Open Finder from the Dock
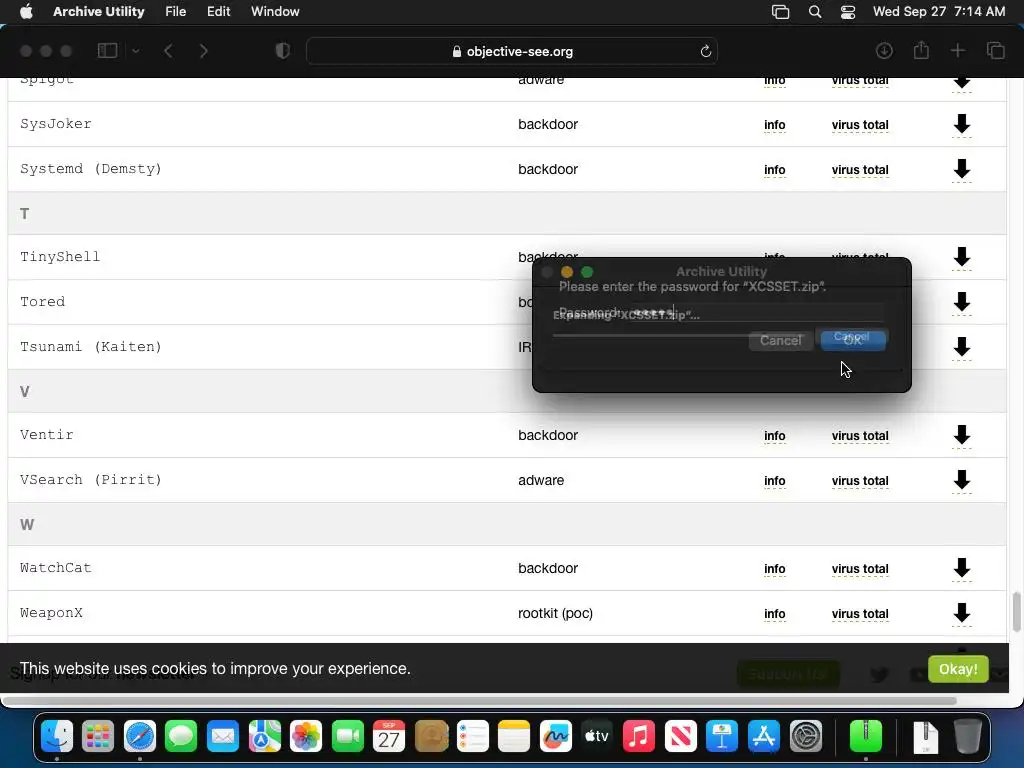This screenshot has height=768, width=1024. 57,737
